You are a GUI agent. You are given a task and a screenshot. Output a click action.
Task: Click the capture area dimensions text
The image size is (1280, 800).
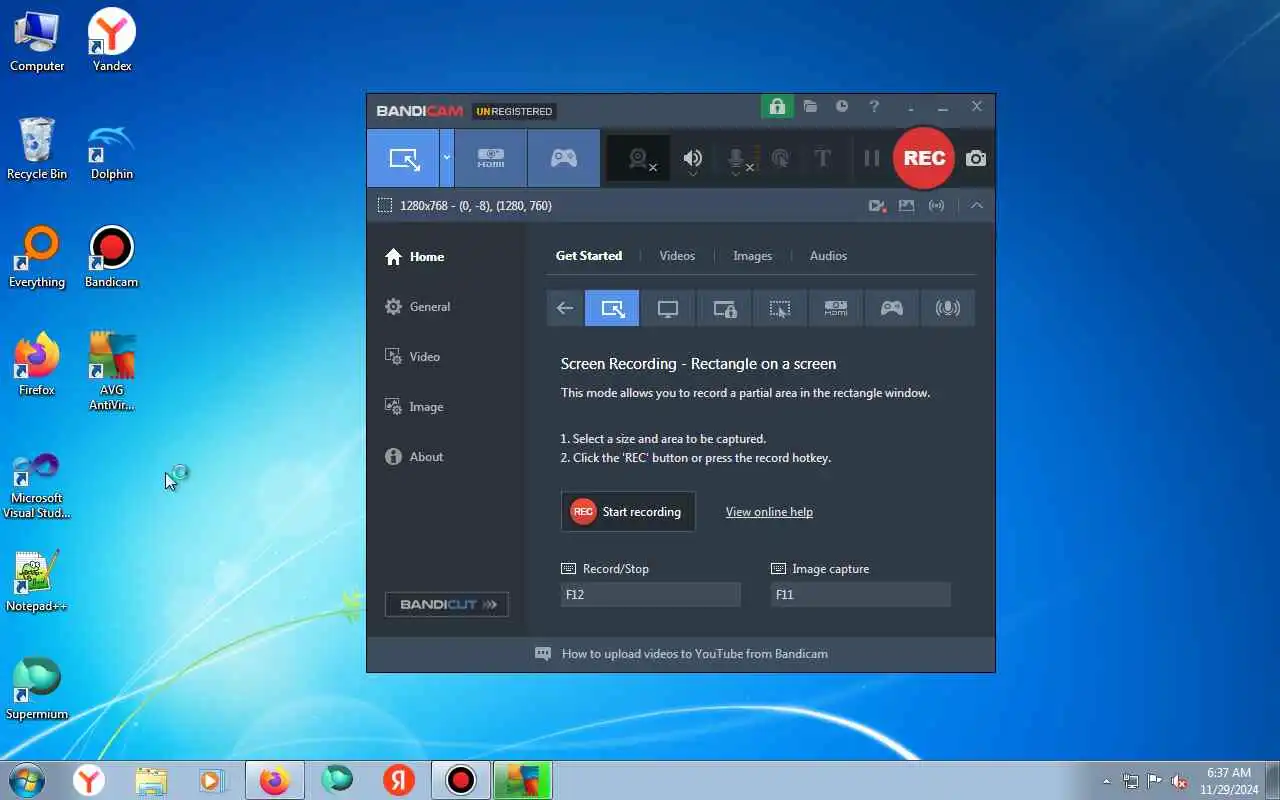[476, 205]
